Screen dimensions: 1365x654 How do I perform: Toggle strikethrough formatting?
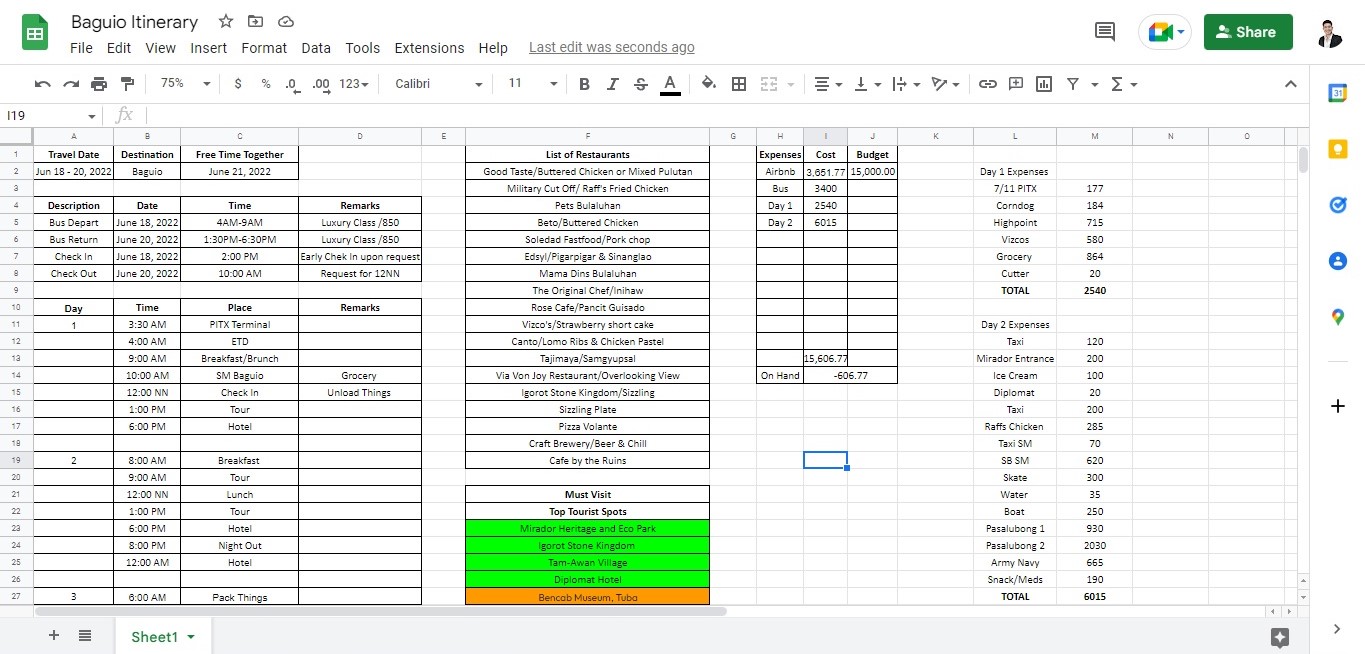point(641,84)
